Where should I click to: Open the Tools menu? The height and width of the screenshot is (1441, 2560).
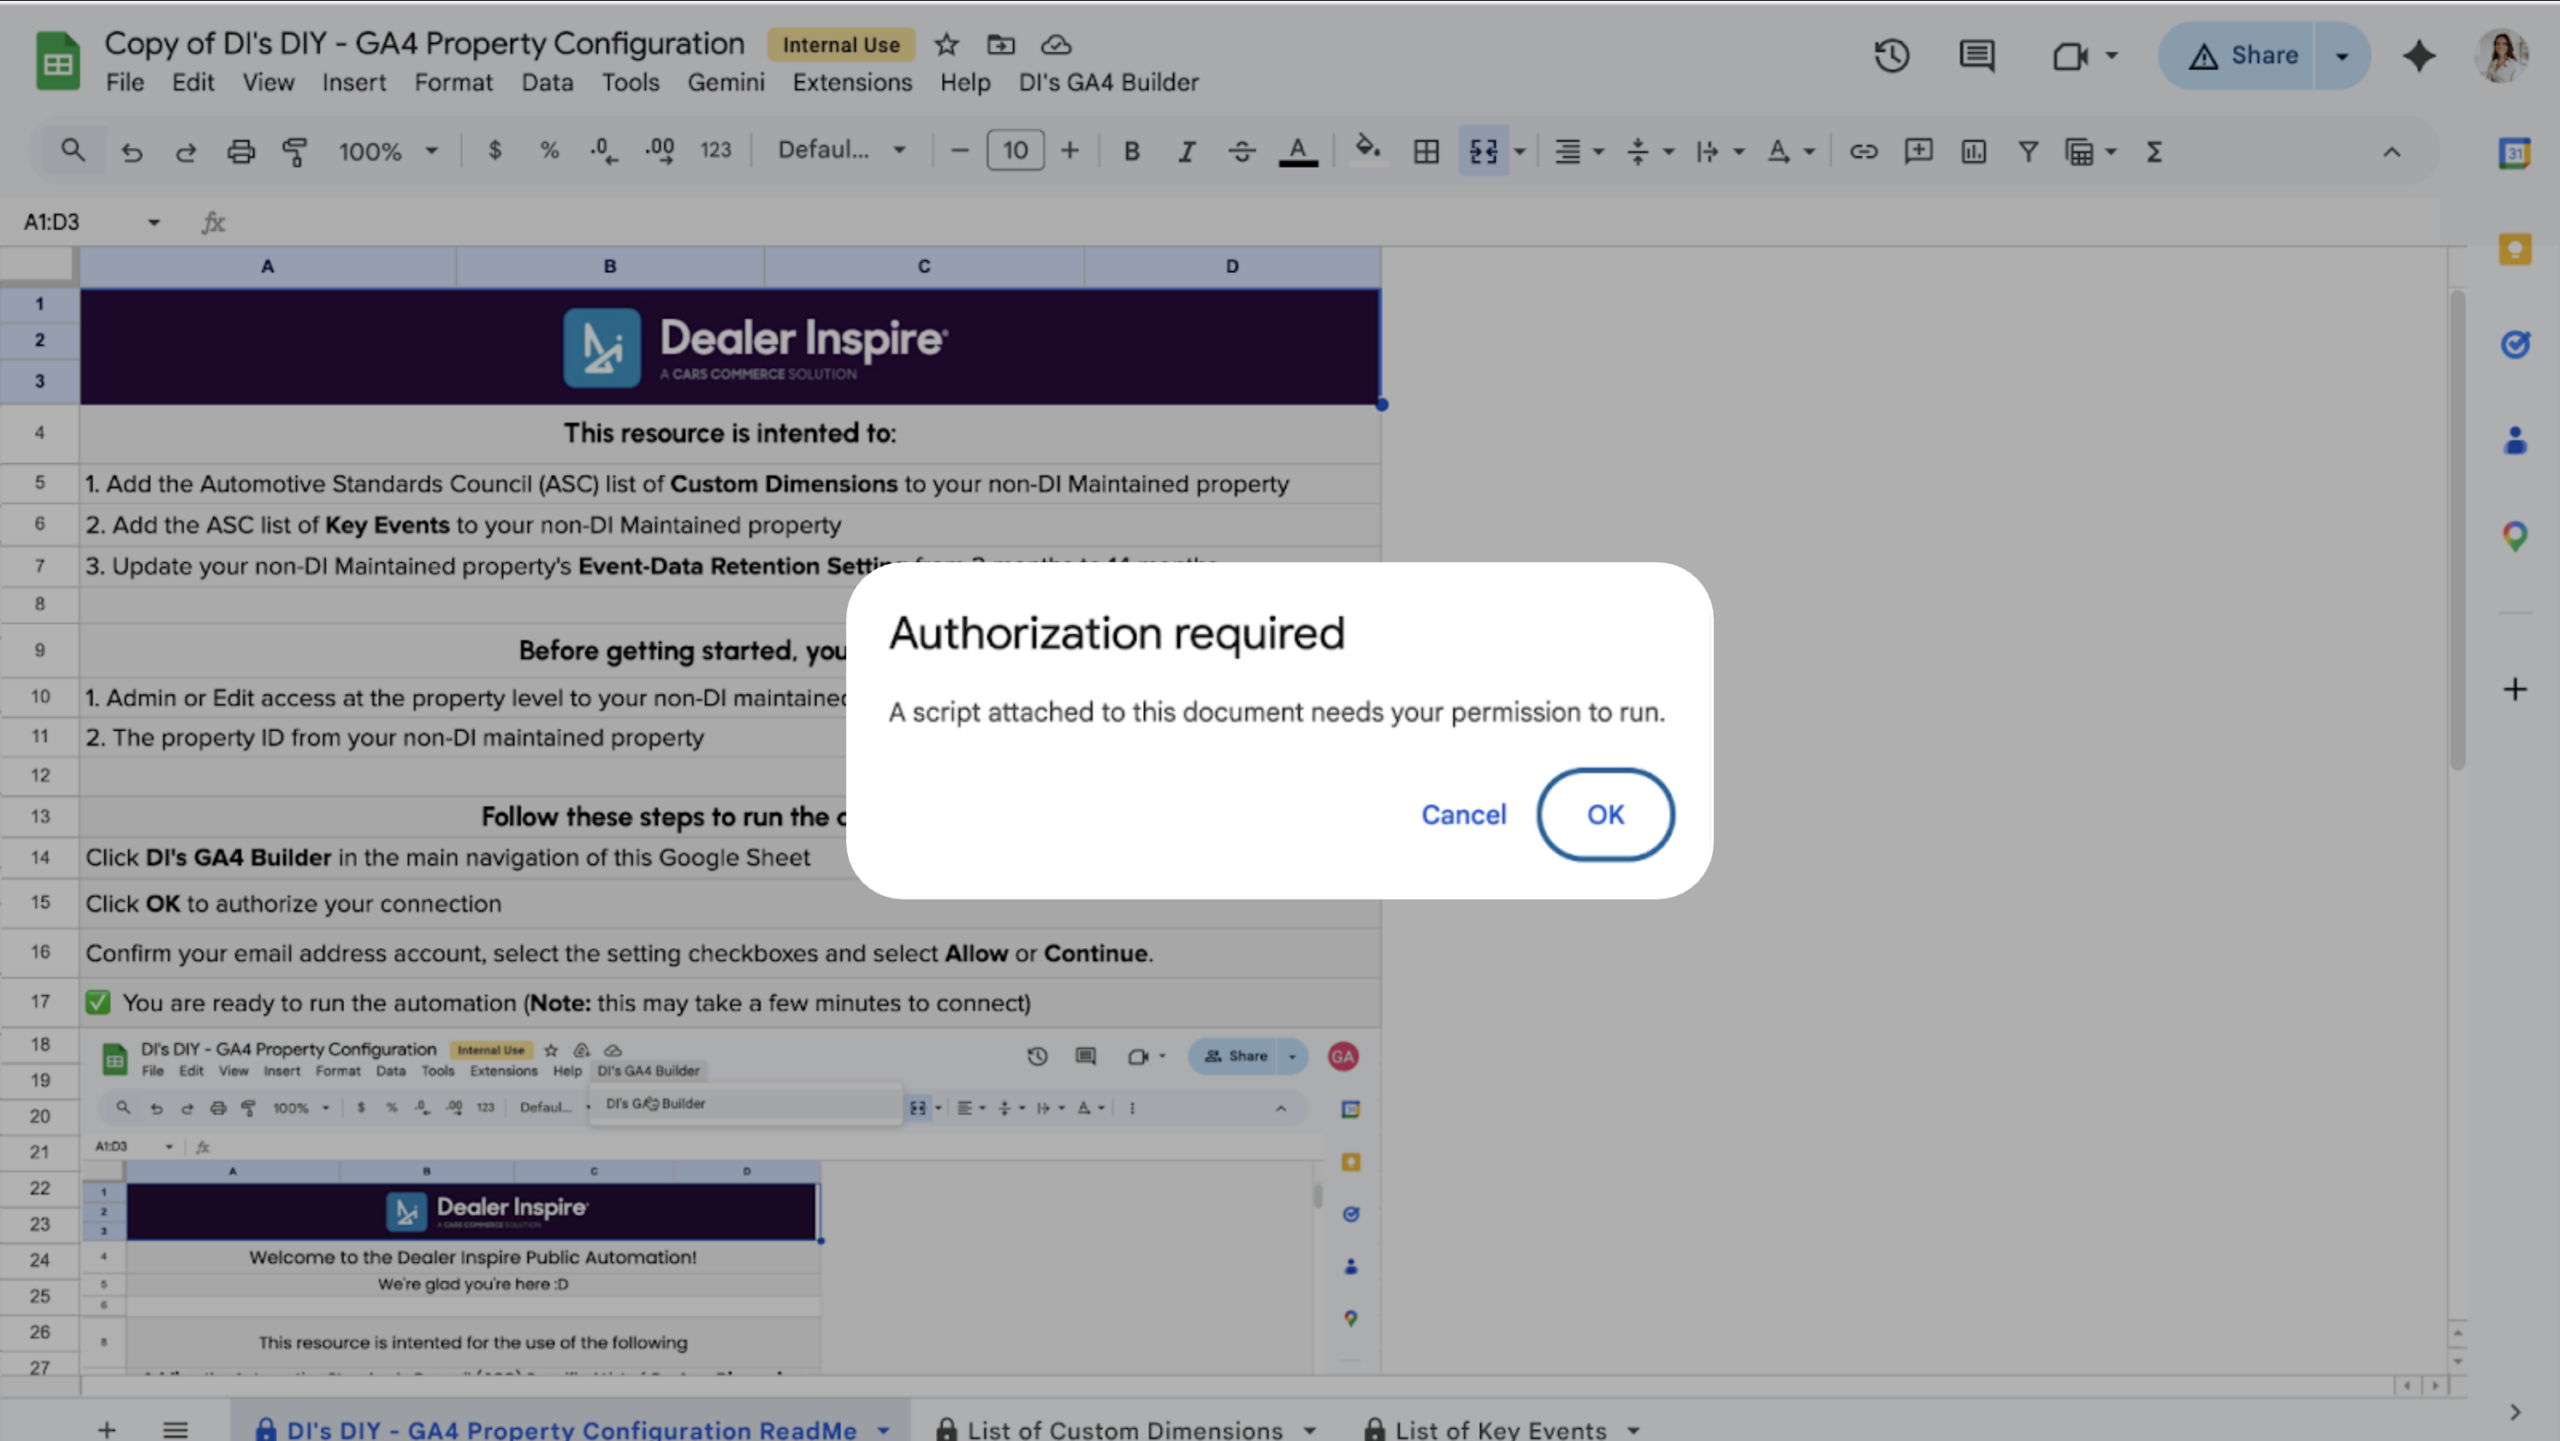pos(630,82)
